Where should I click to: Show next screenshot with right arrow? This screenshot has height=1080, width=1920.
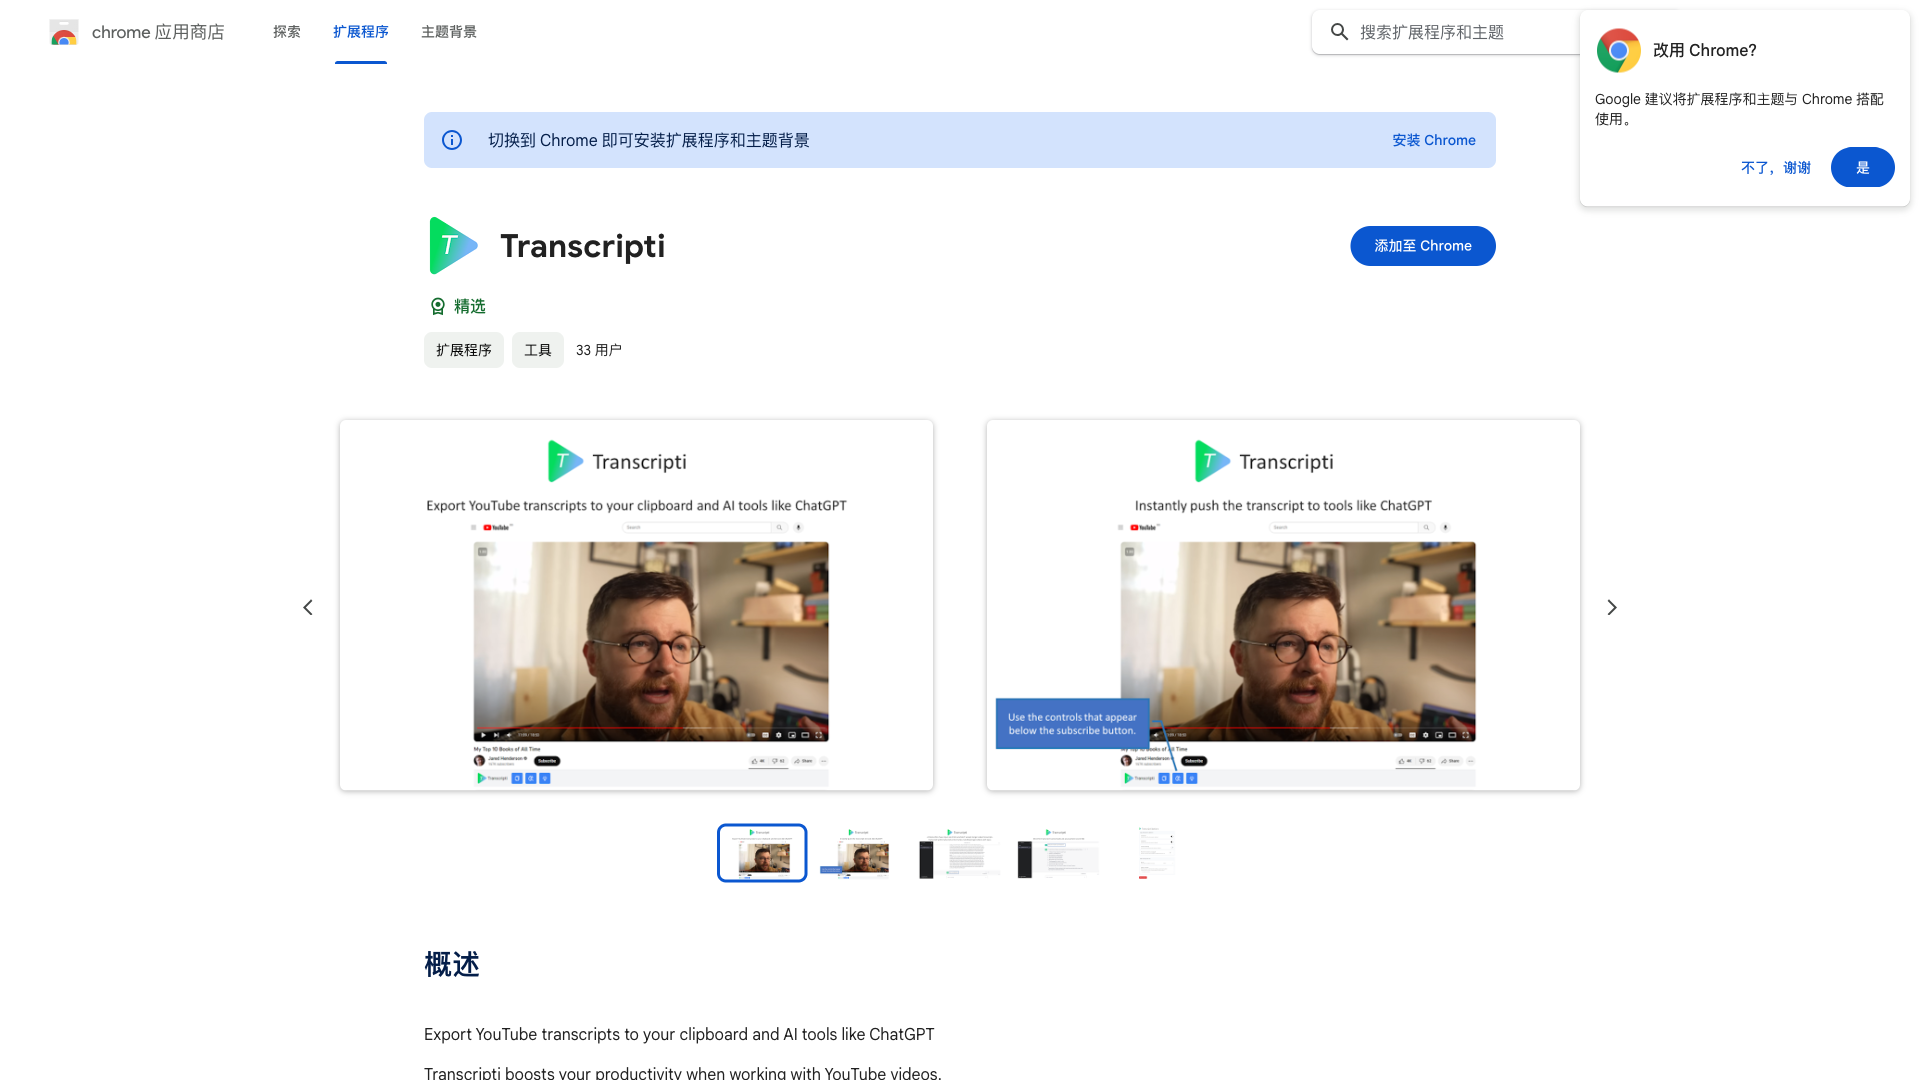click(x=1612, y=607)
